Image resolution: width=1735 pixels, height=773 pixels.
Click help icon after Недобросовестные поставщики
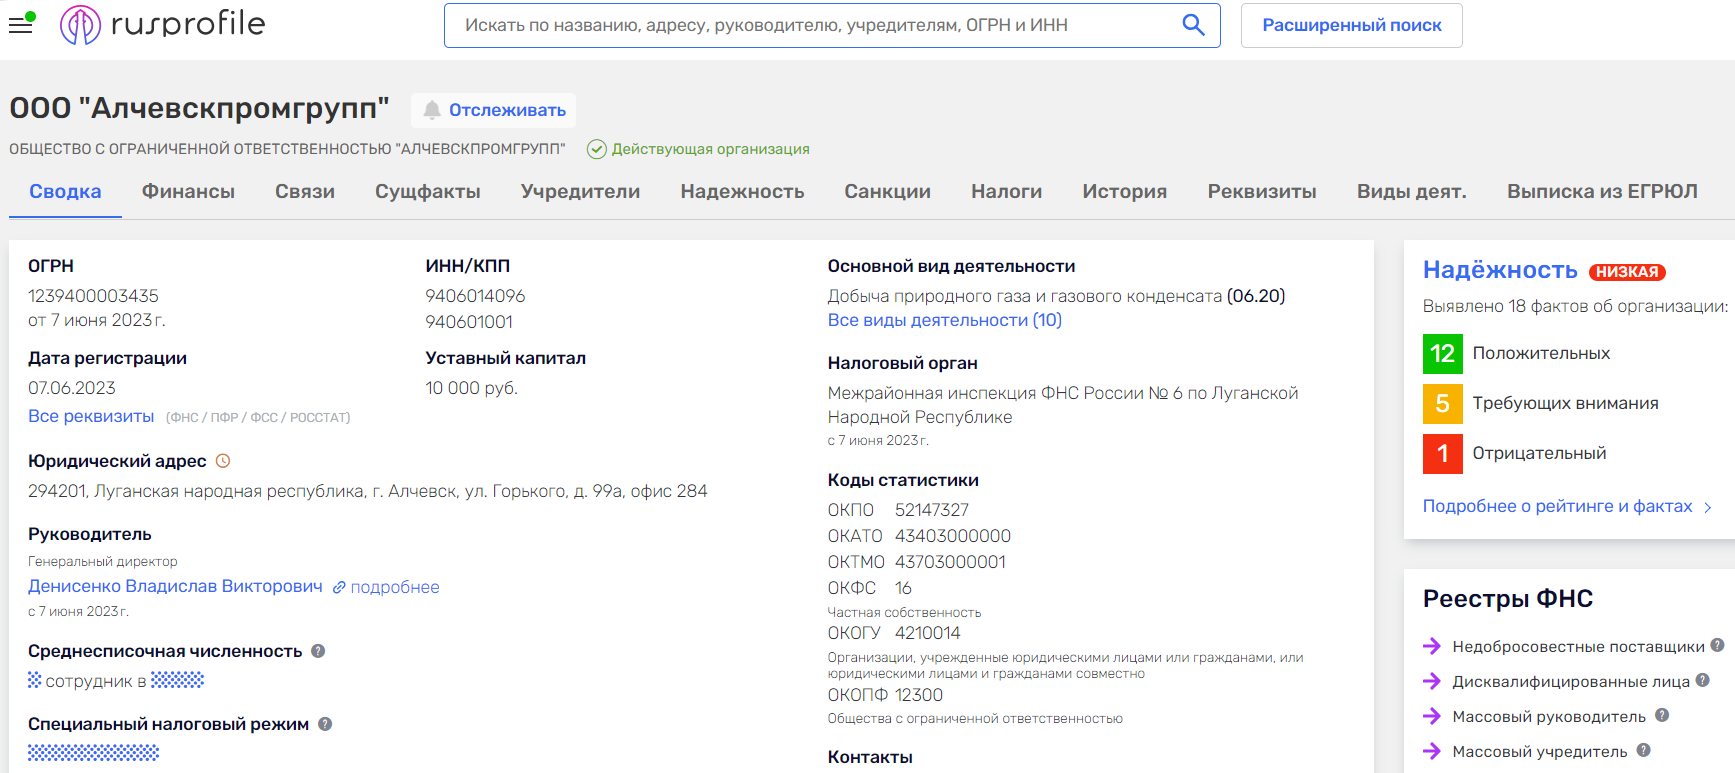tap(1717, 645)
